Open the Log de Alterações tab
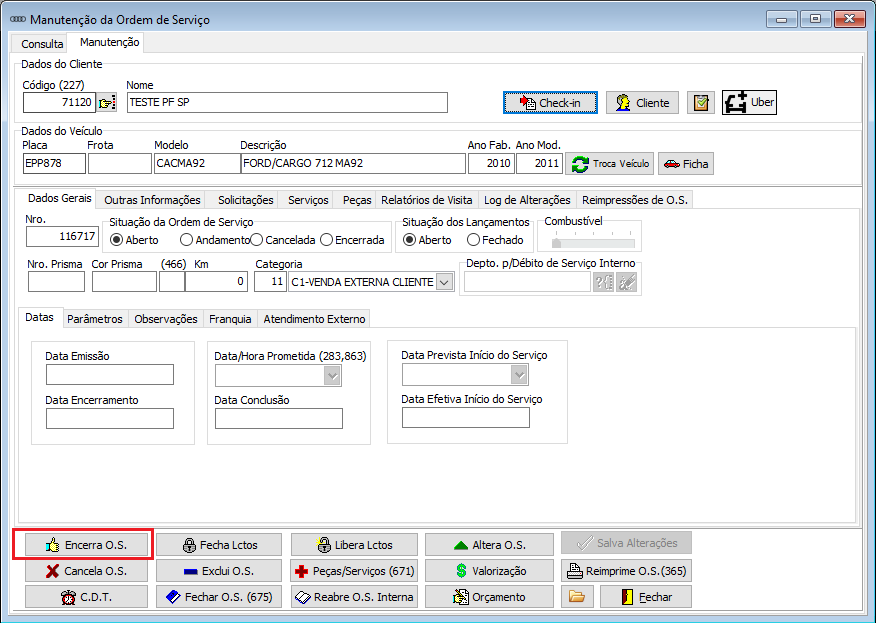Screen dimensions: 876x627 (x=527, y=200)
